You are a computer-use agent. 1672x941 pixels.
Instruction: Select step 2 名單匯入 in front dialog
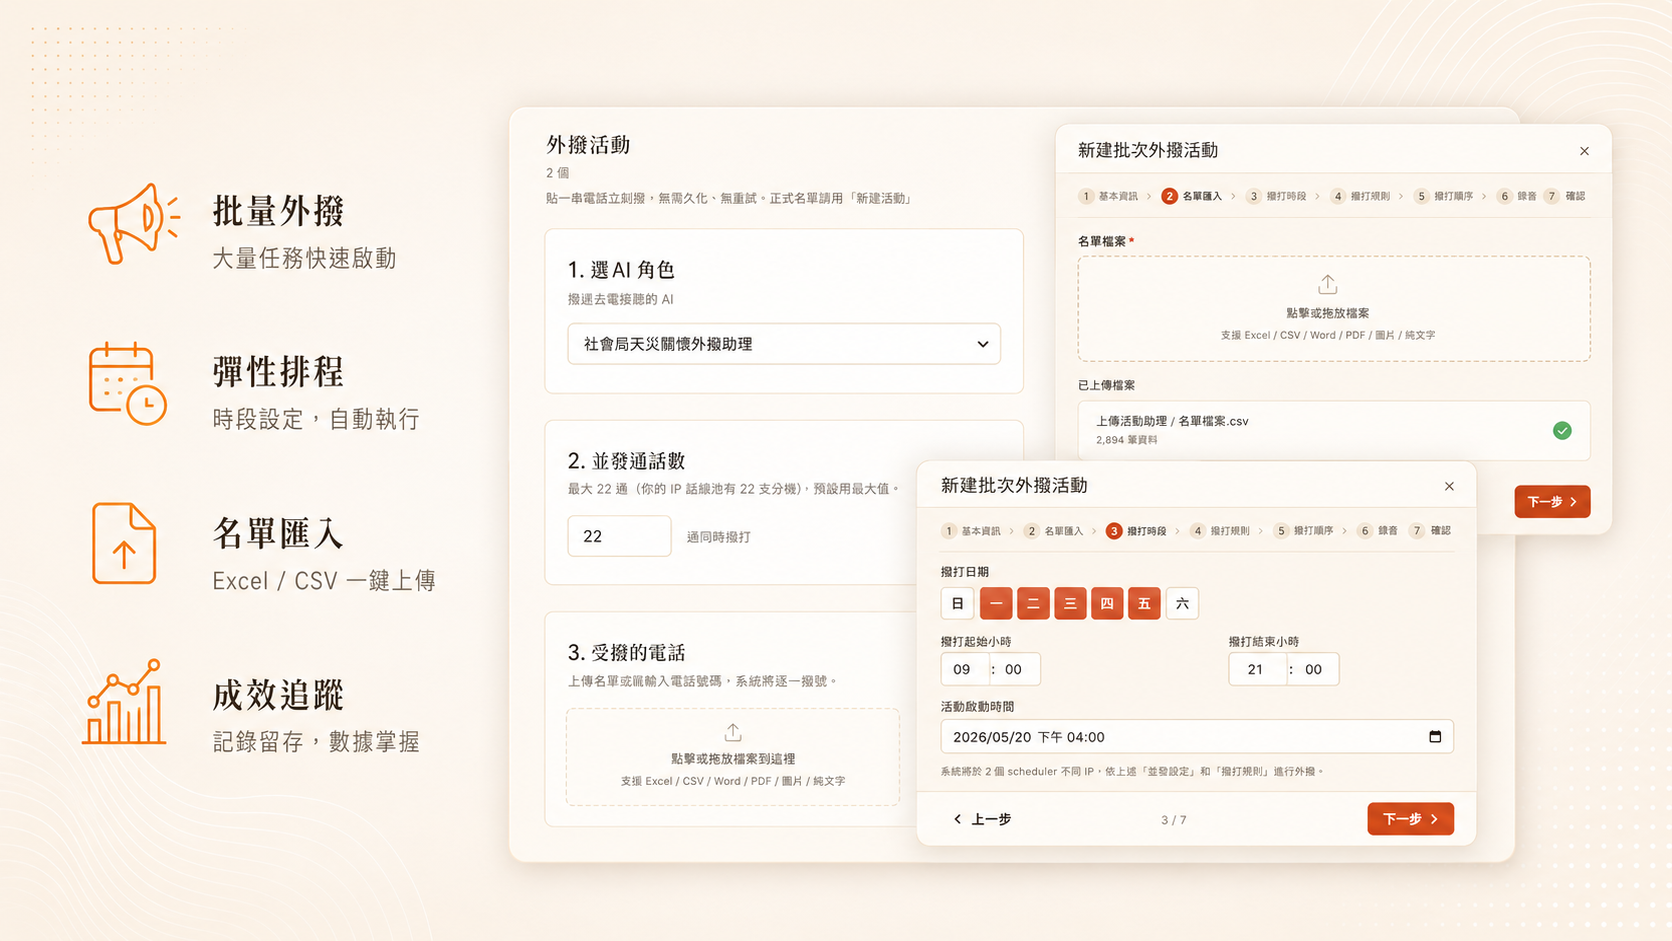pyautogui.click(x=1054, y=531)
